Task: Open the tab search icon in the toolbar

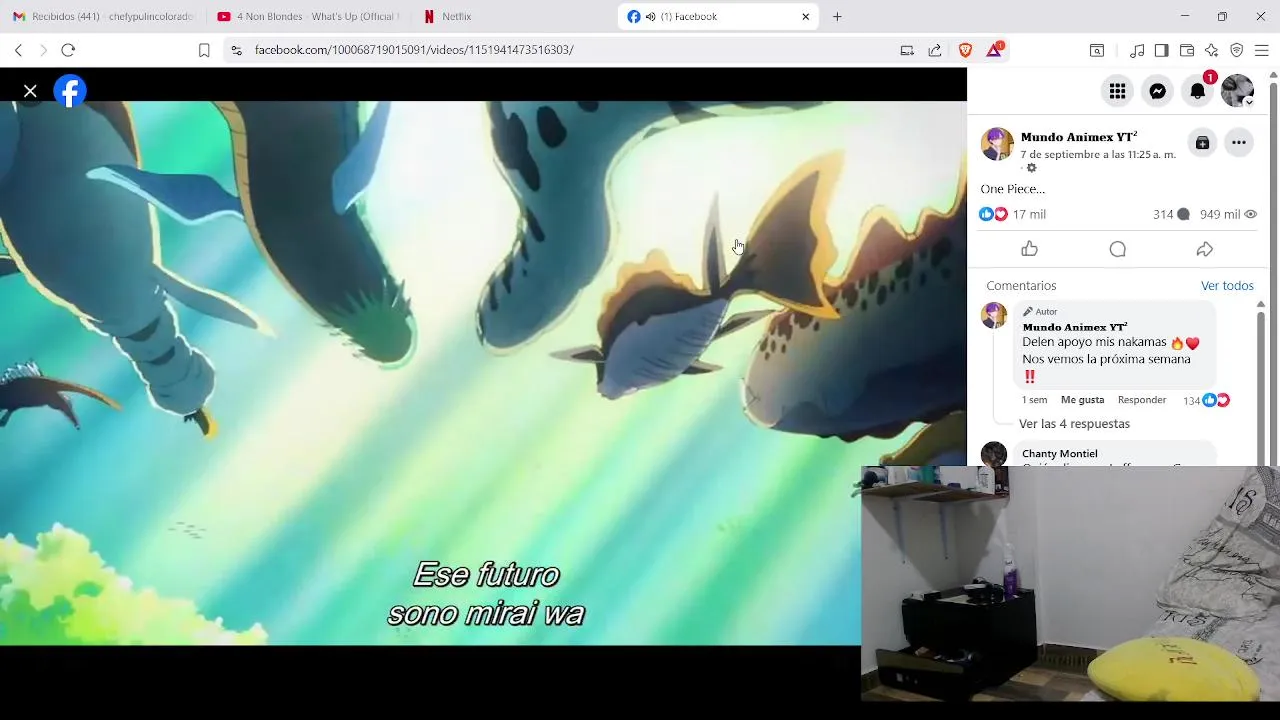Action: (1097, 50)
